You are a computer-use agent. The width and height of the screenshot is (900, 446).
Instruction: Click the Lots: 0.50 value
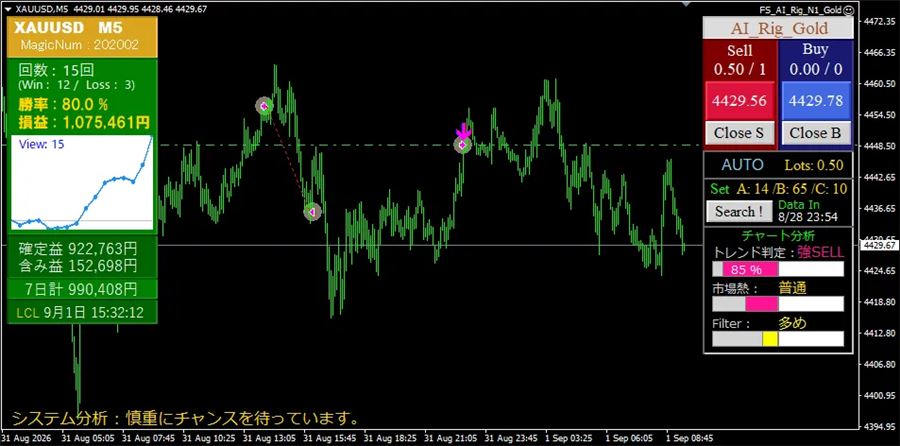click(814, 166)
